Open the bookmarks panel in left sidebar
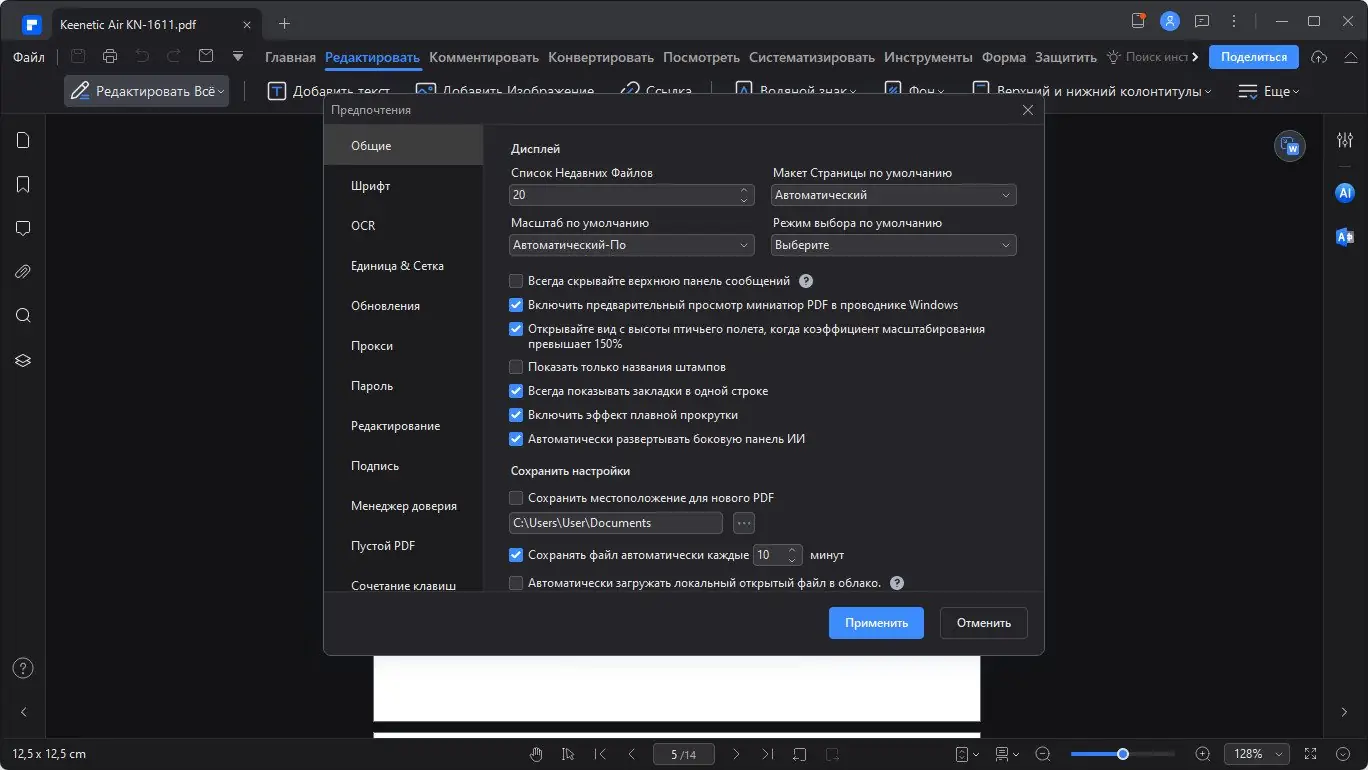The image size is (1368, 770). (x=23, y=184)
